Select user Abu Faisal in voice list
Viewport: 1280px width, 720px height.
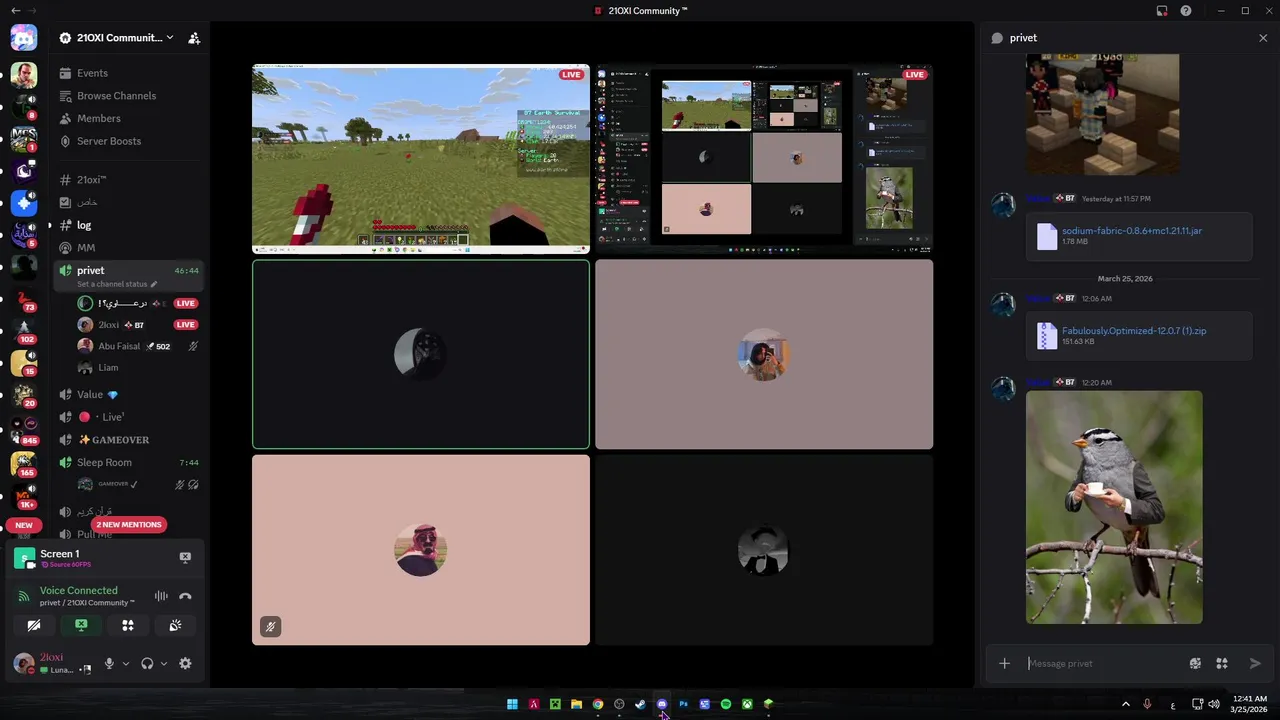click(138, 346)
